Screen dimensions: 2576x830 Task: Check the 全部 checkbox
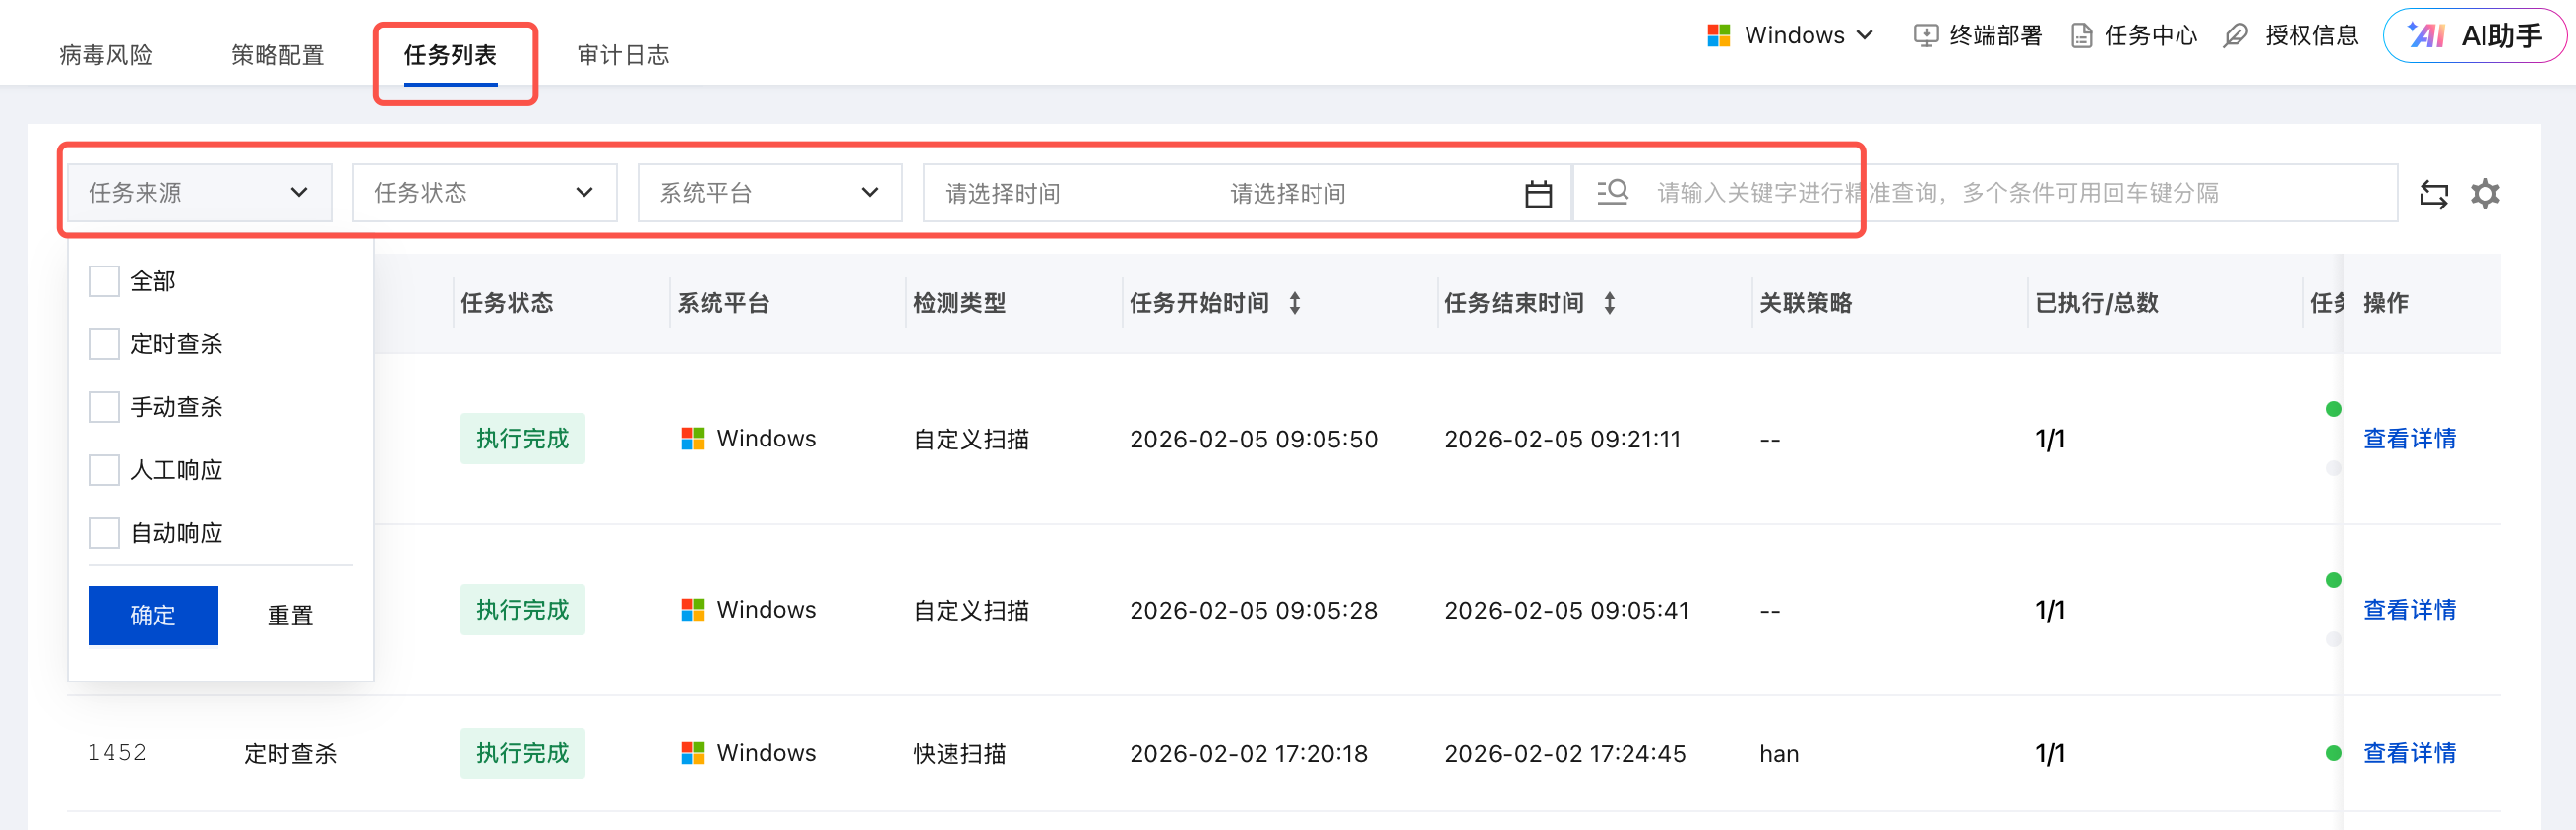[x=104, y=281]
